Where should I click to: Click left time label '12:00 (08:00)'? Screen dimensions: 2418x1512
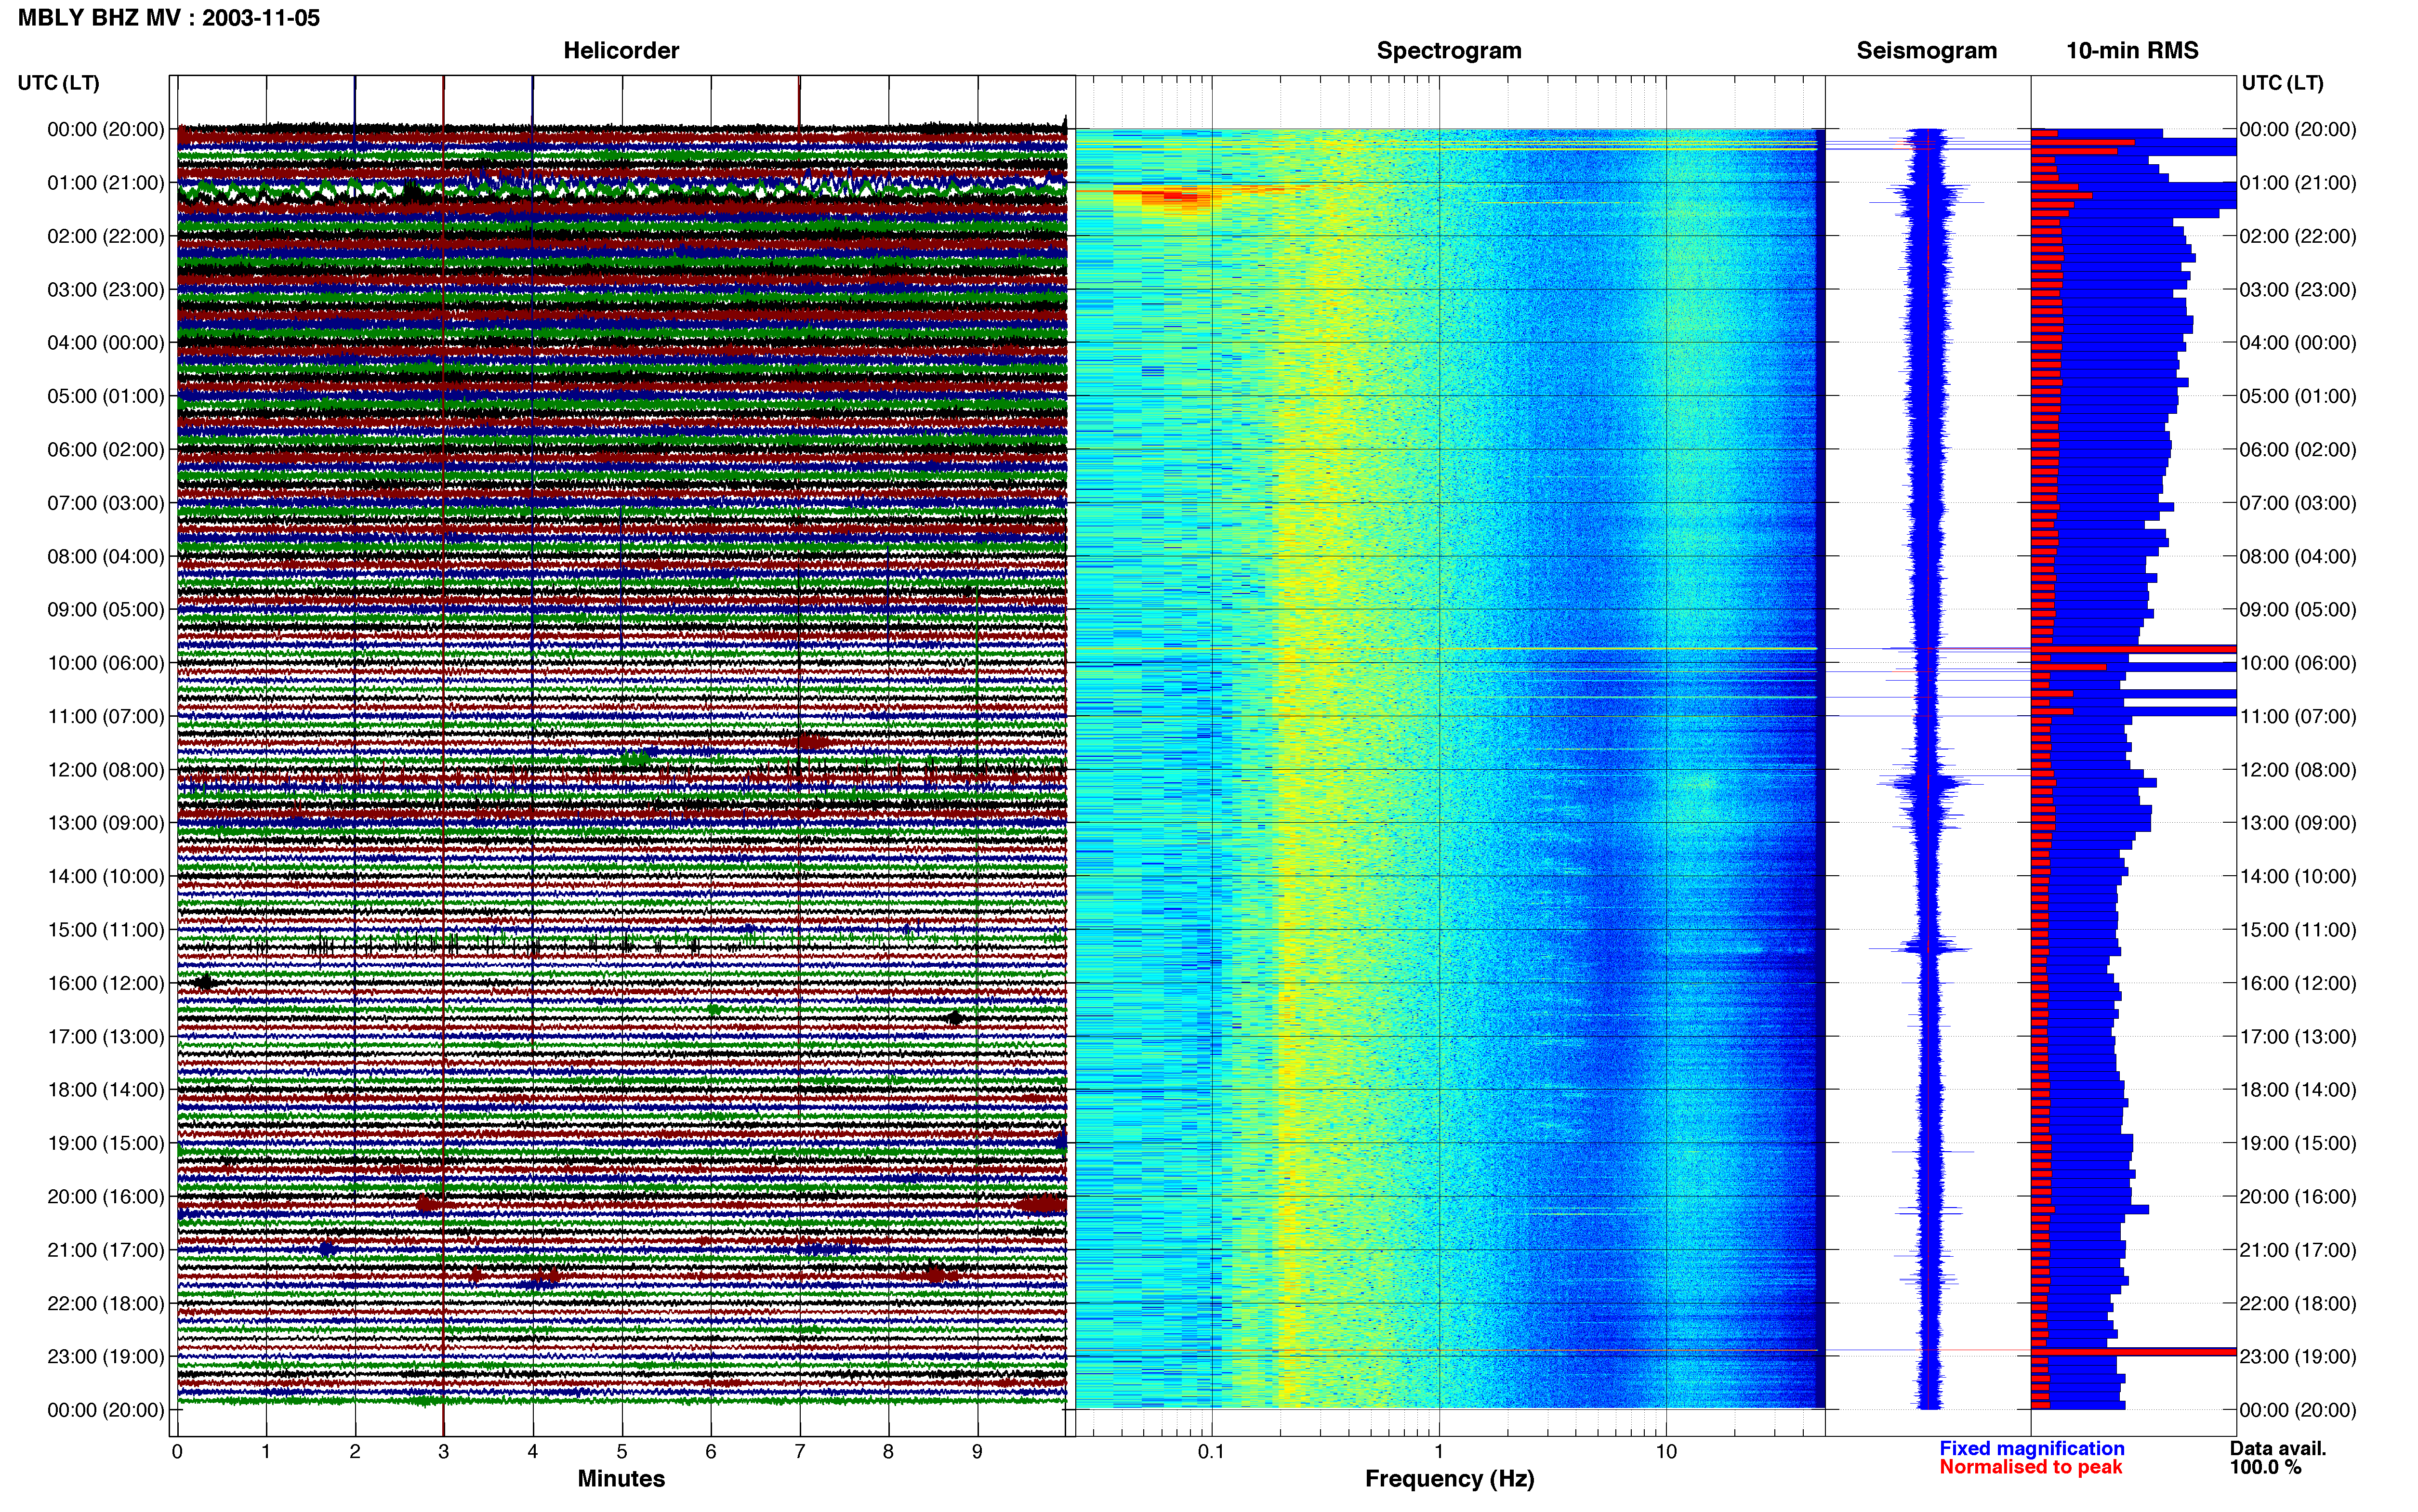pos(106,770)
